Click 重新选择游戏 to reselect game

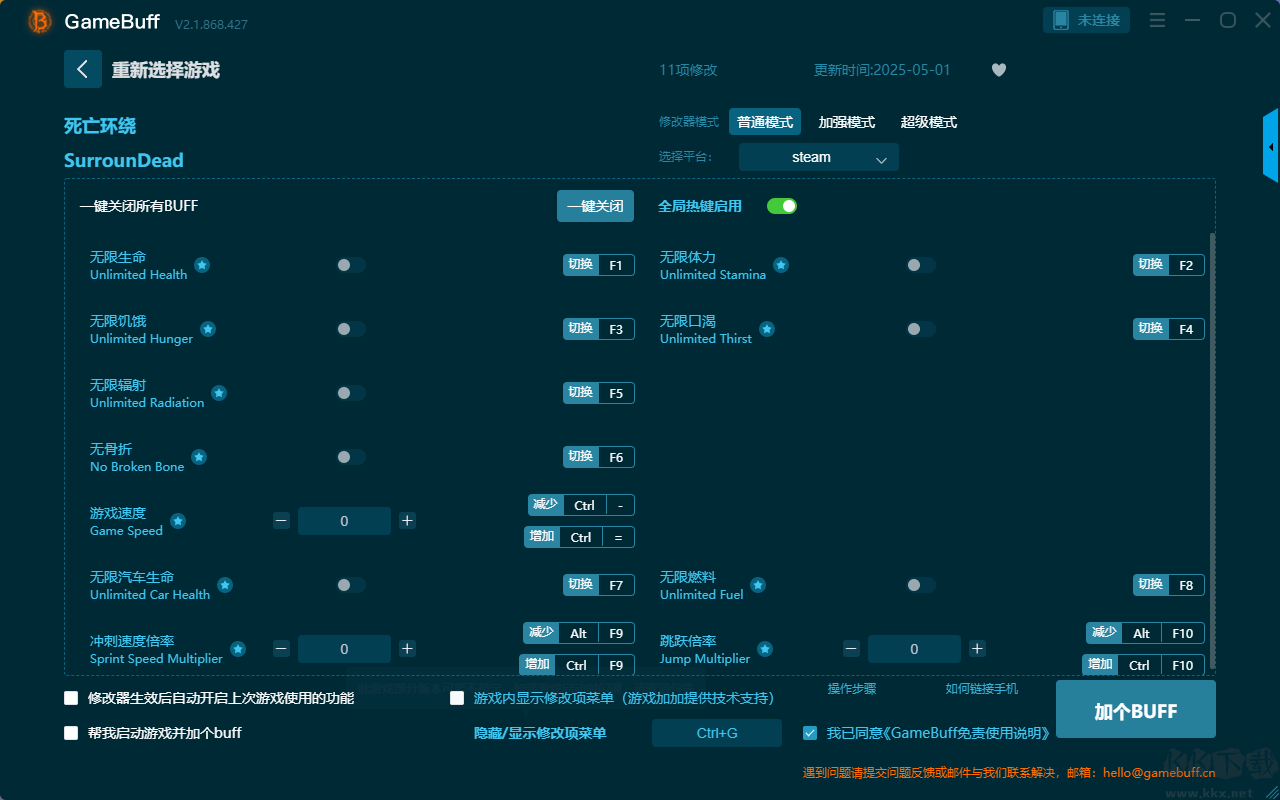[166, 70]
